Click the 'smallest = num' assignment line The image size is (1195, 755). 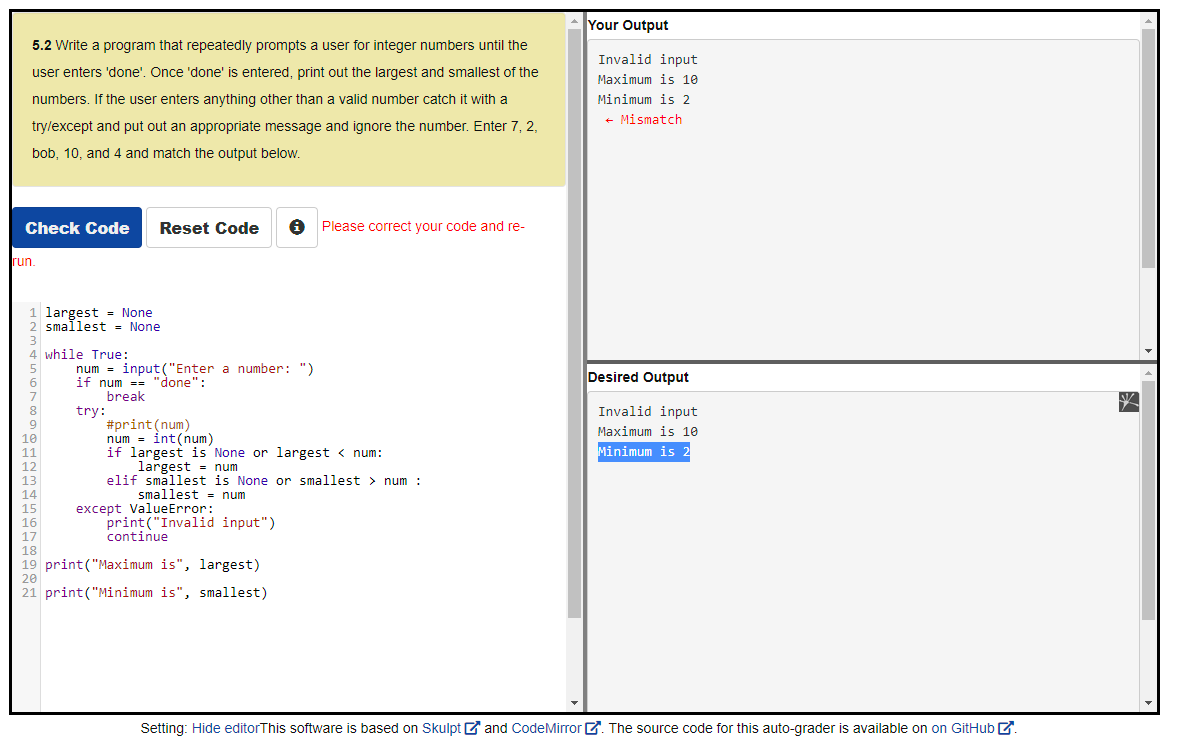(x=191, y=494)
